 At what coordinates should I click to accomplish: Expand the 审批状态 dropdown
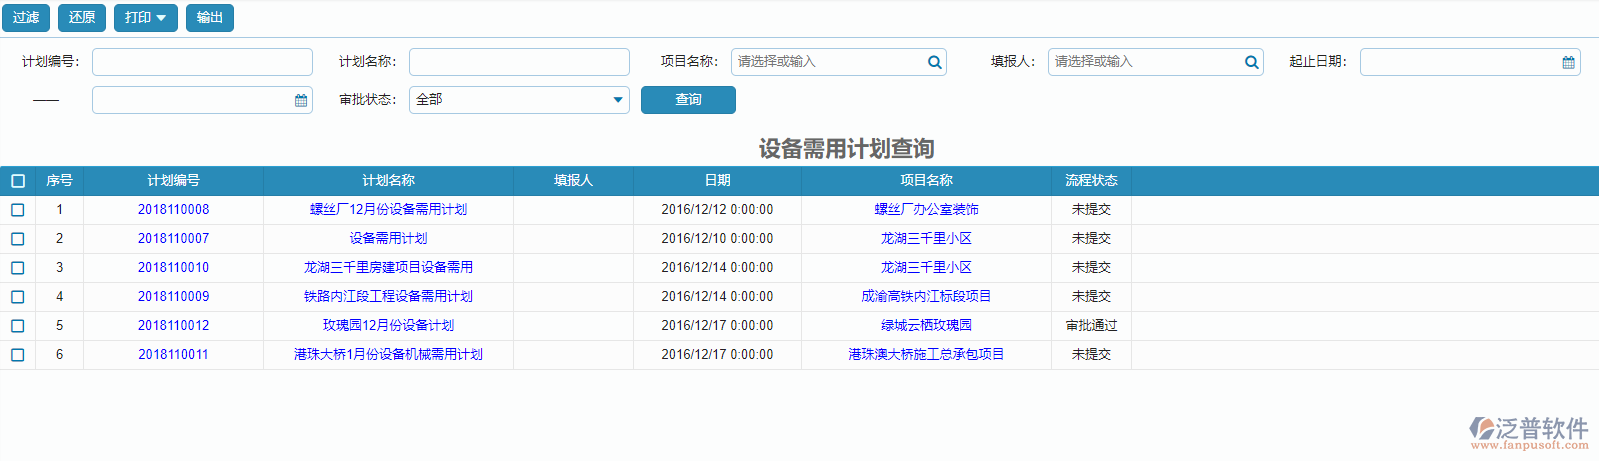pyautogui.click(x=617, y=100)
